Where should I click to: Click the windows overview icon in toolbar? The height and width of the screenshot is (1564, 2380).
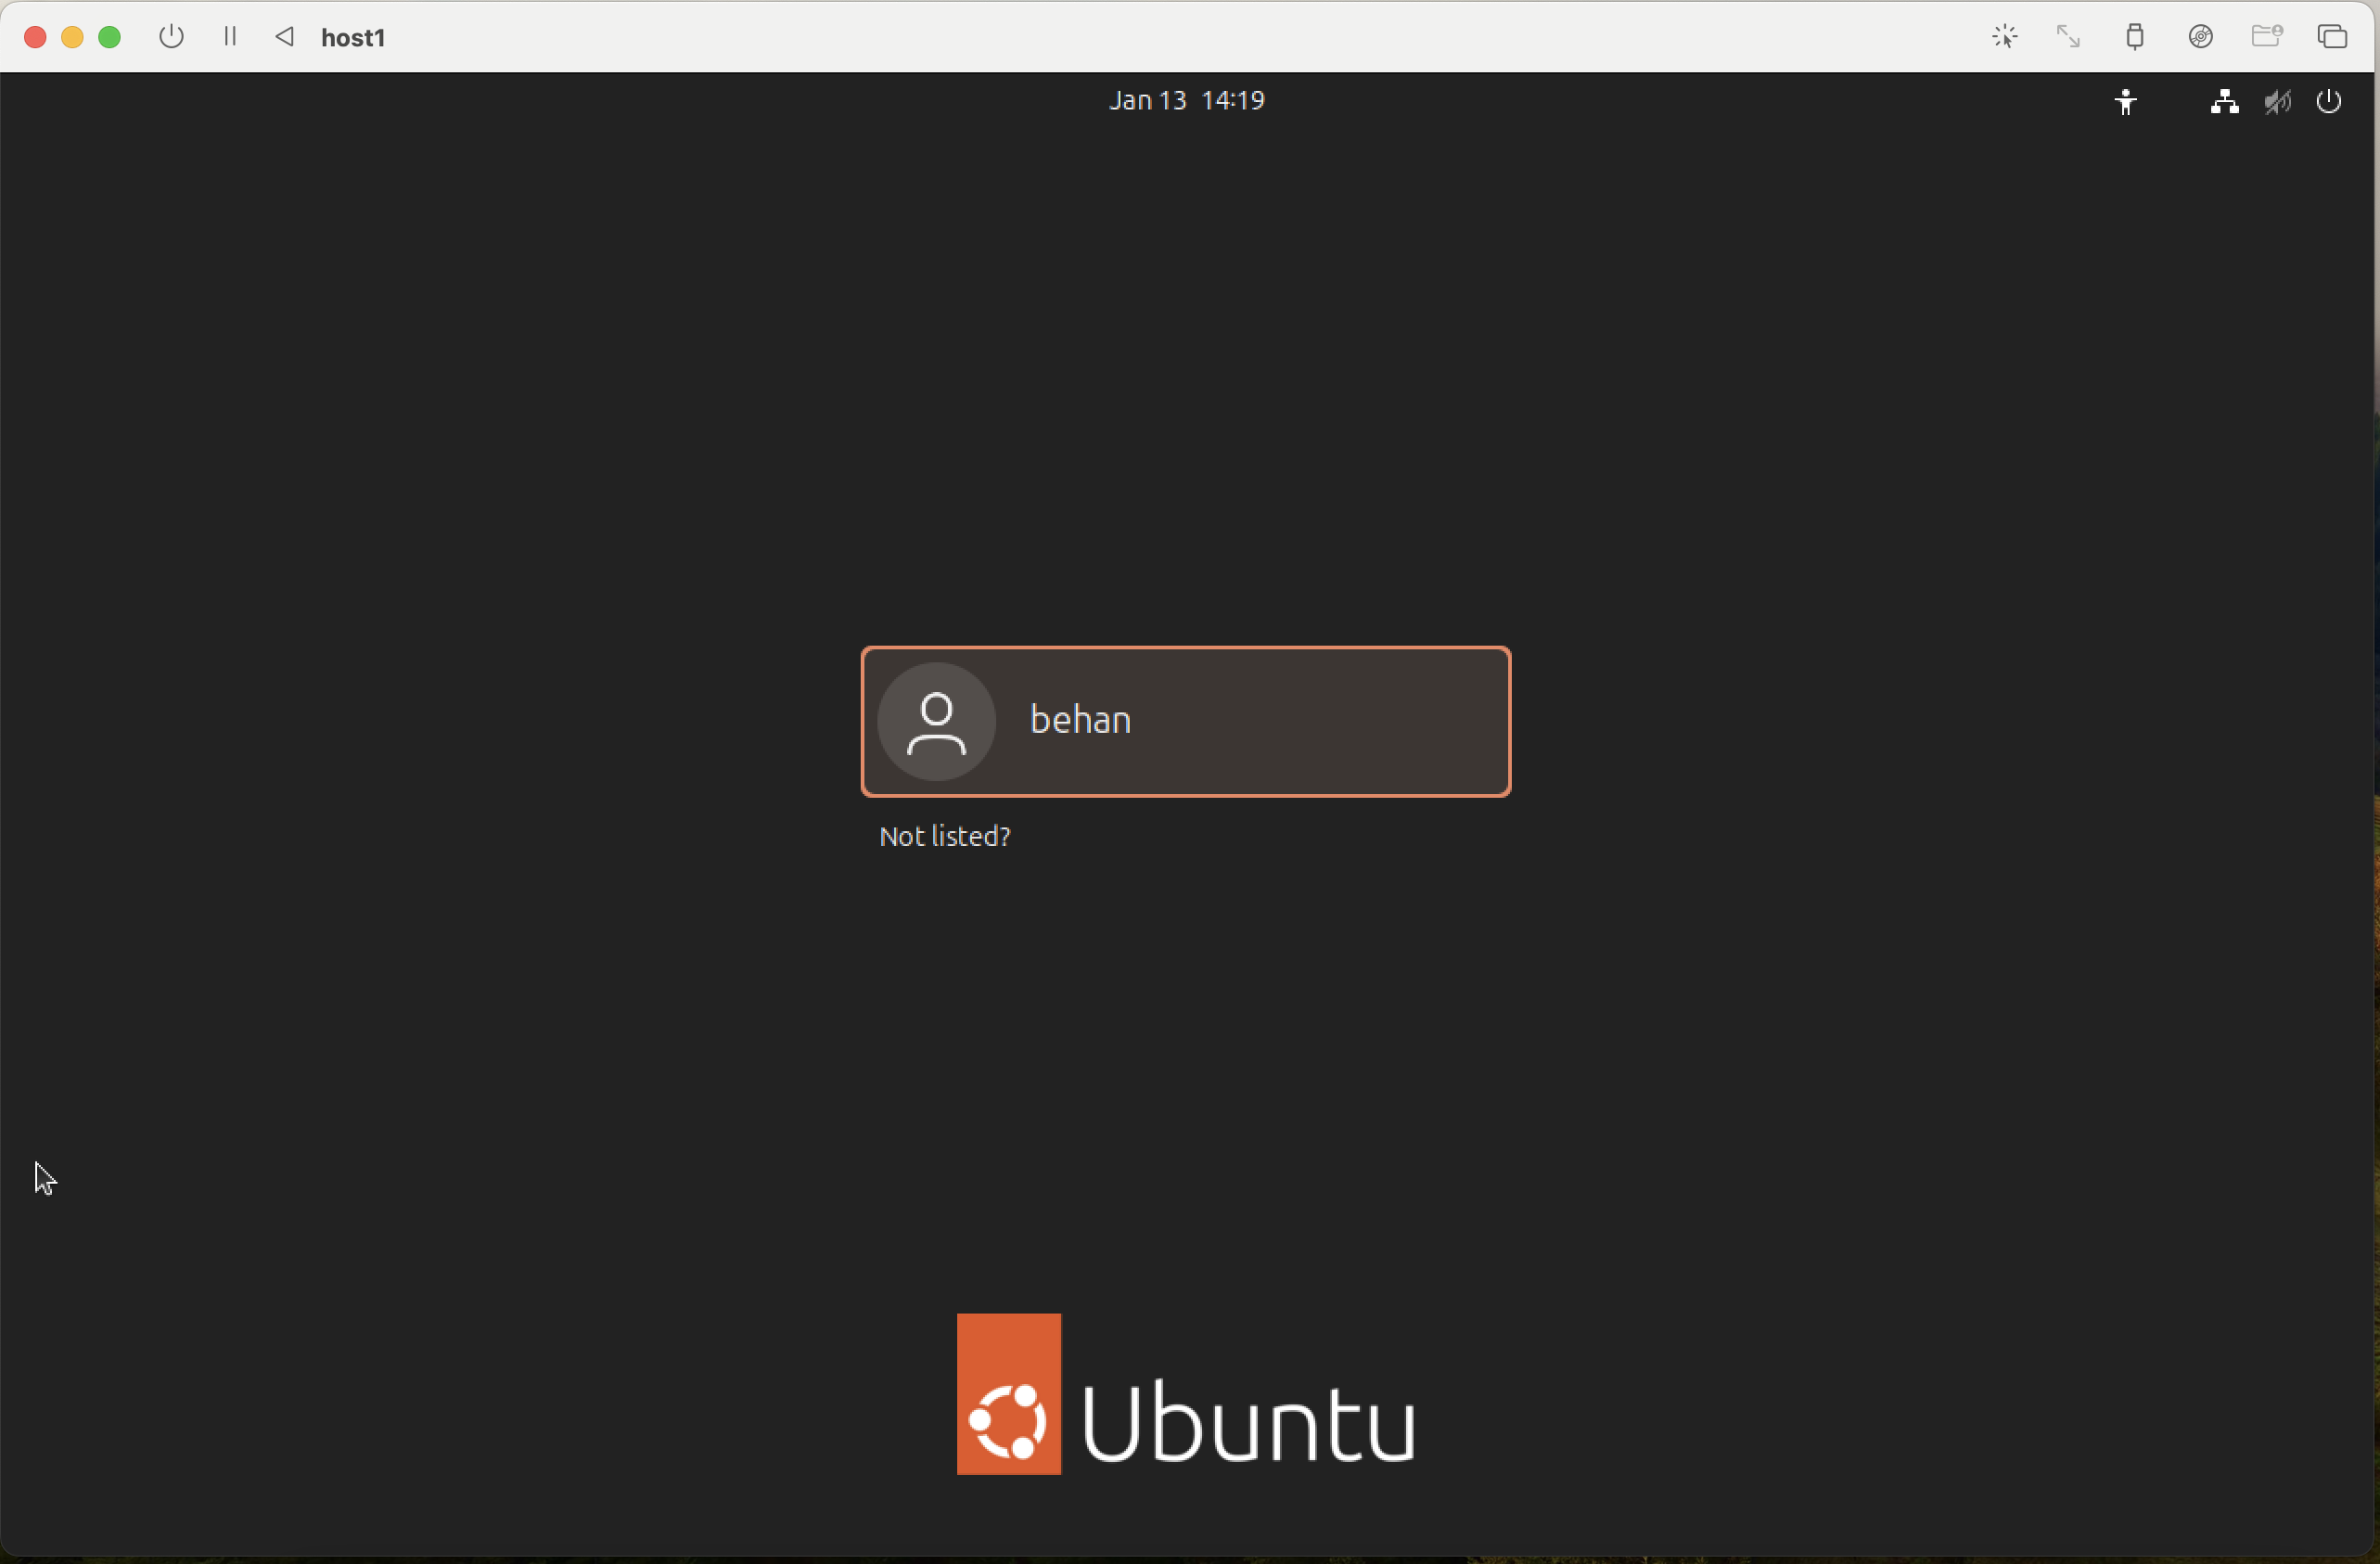point(2332,37)
